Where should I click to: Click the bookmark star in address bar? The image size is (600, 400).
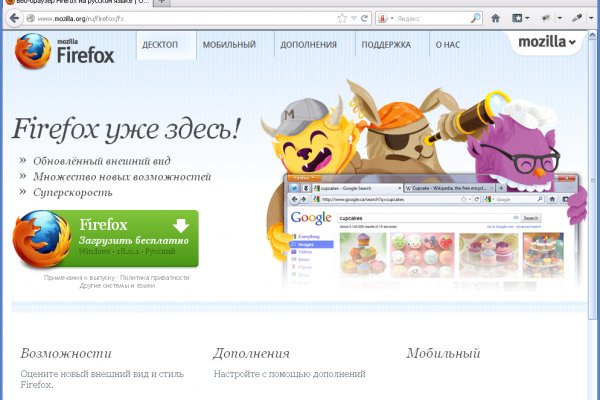342,18
